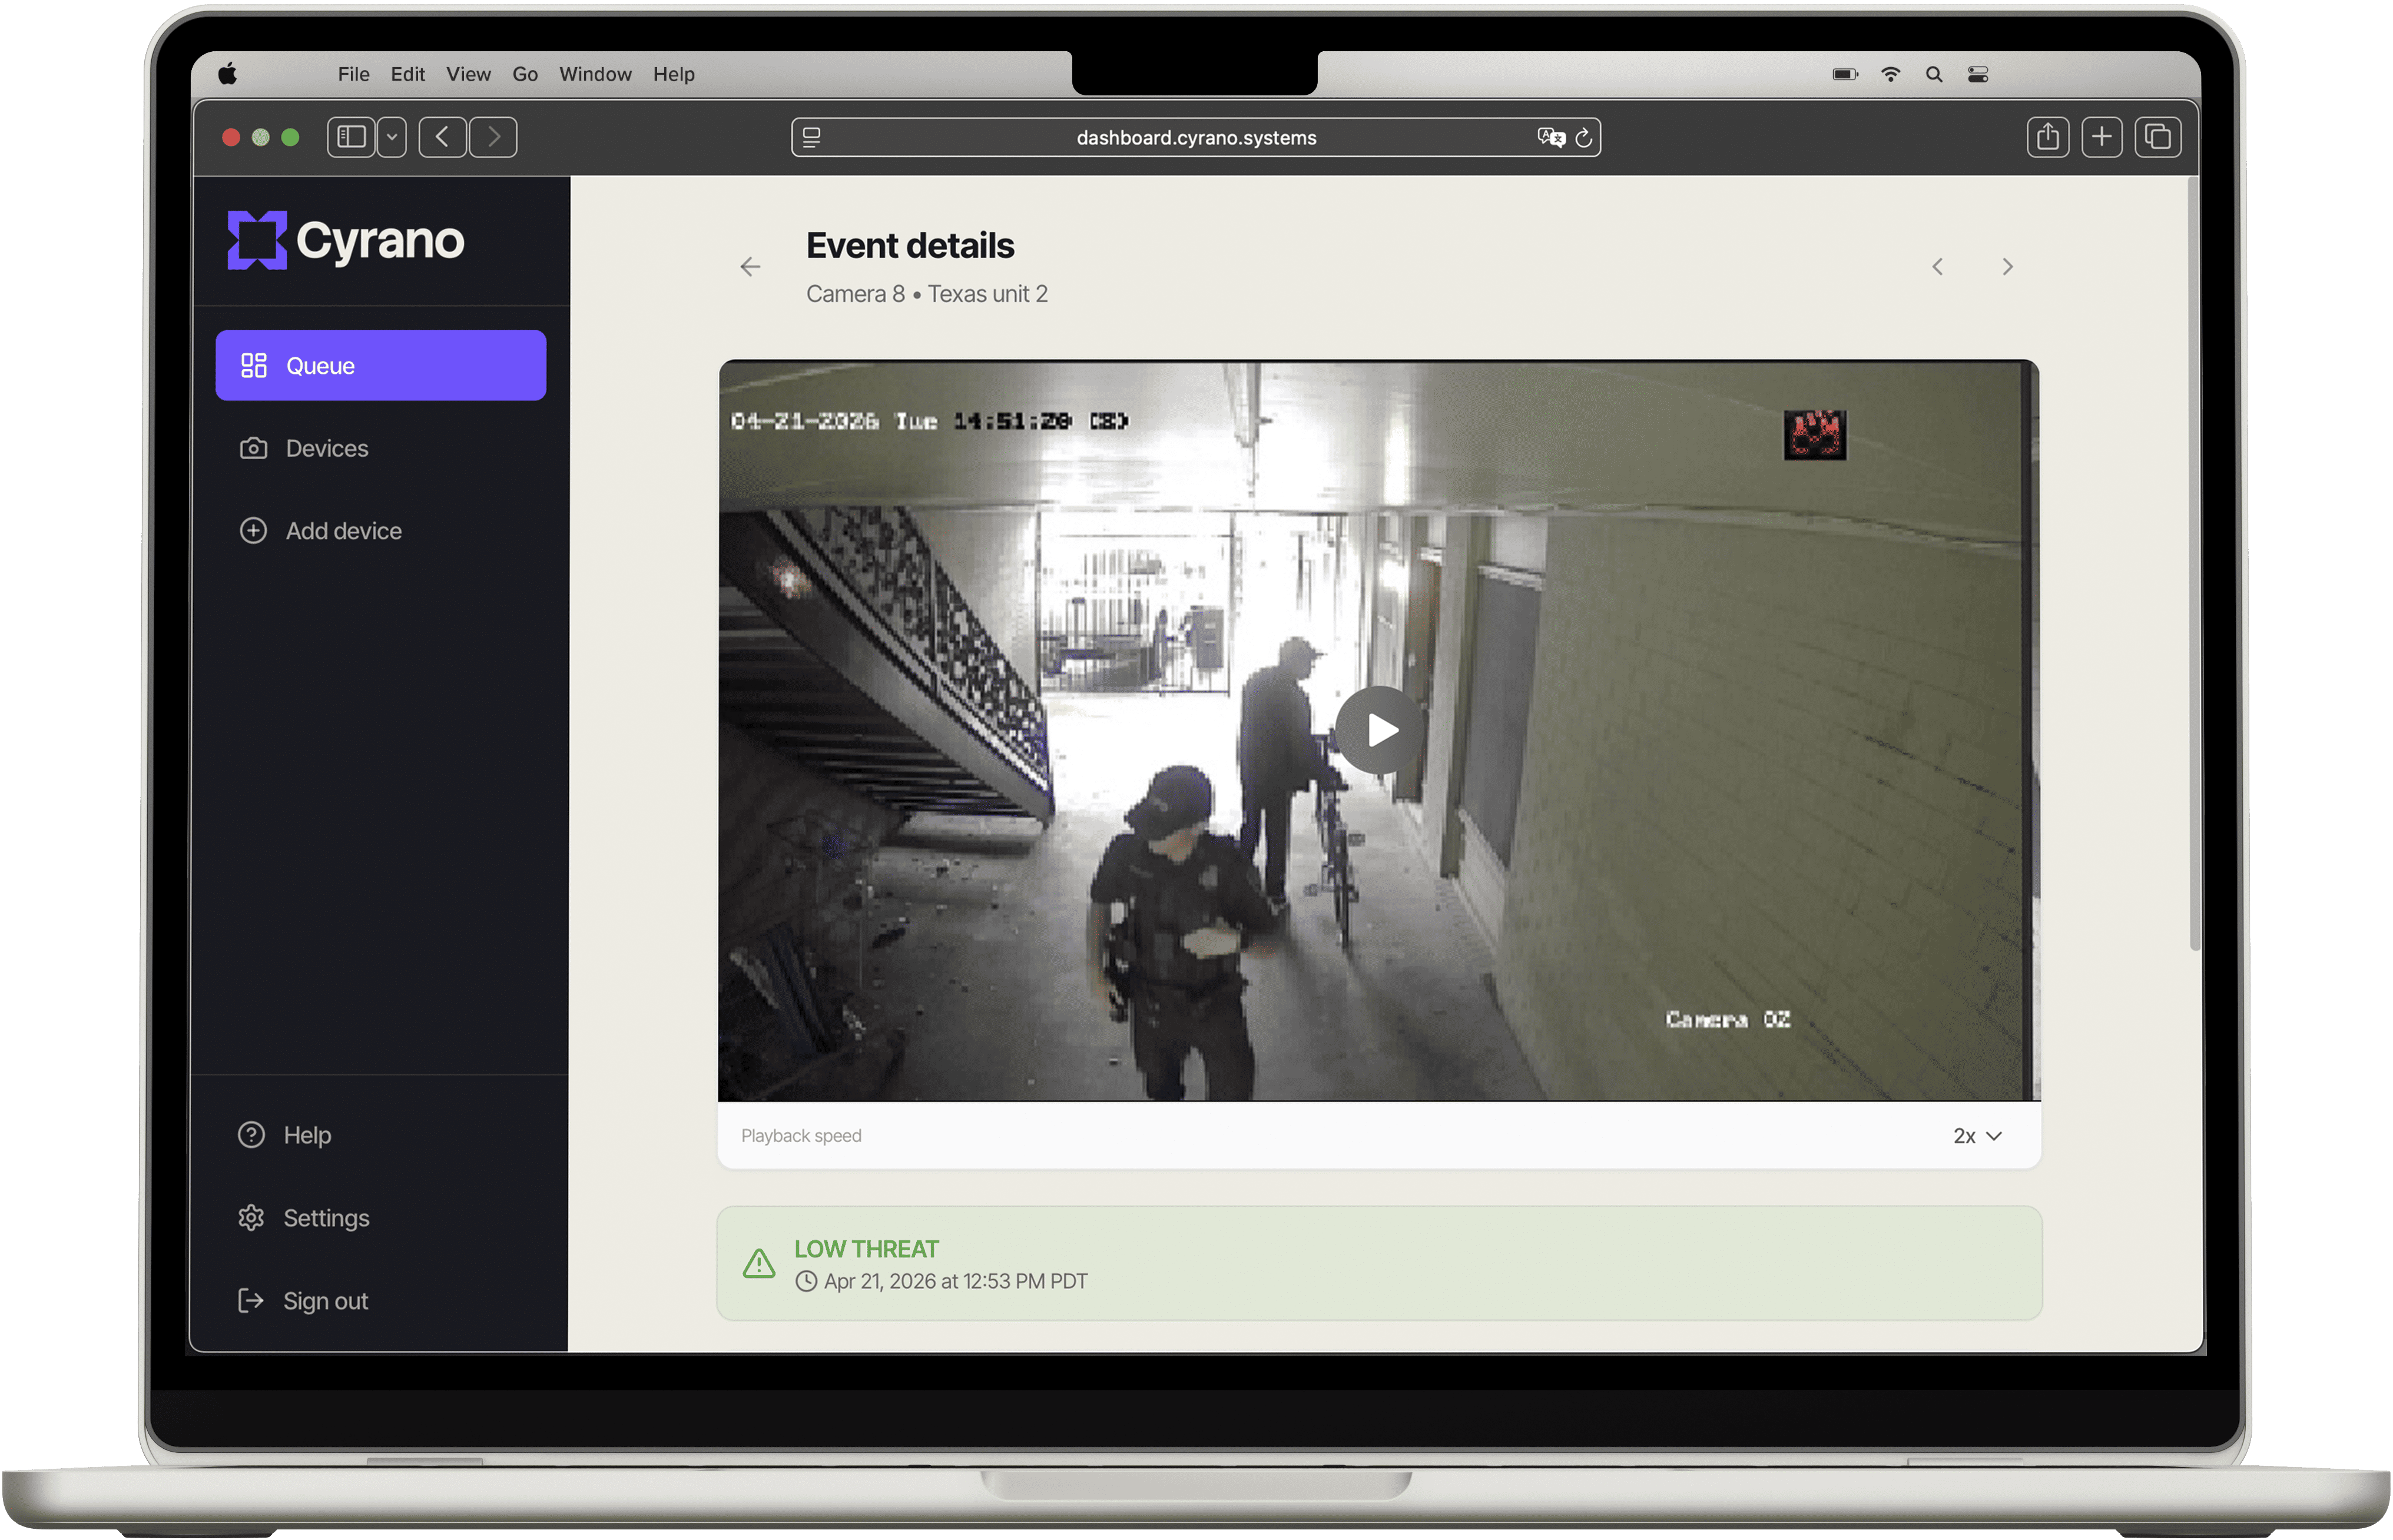Reload the page with refresh icon

tap(1584, 138)
